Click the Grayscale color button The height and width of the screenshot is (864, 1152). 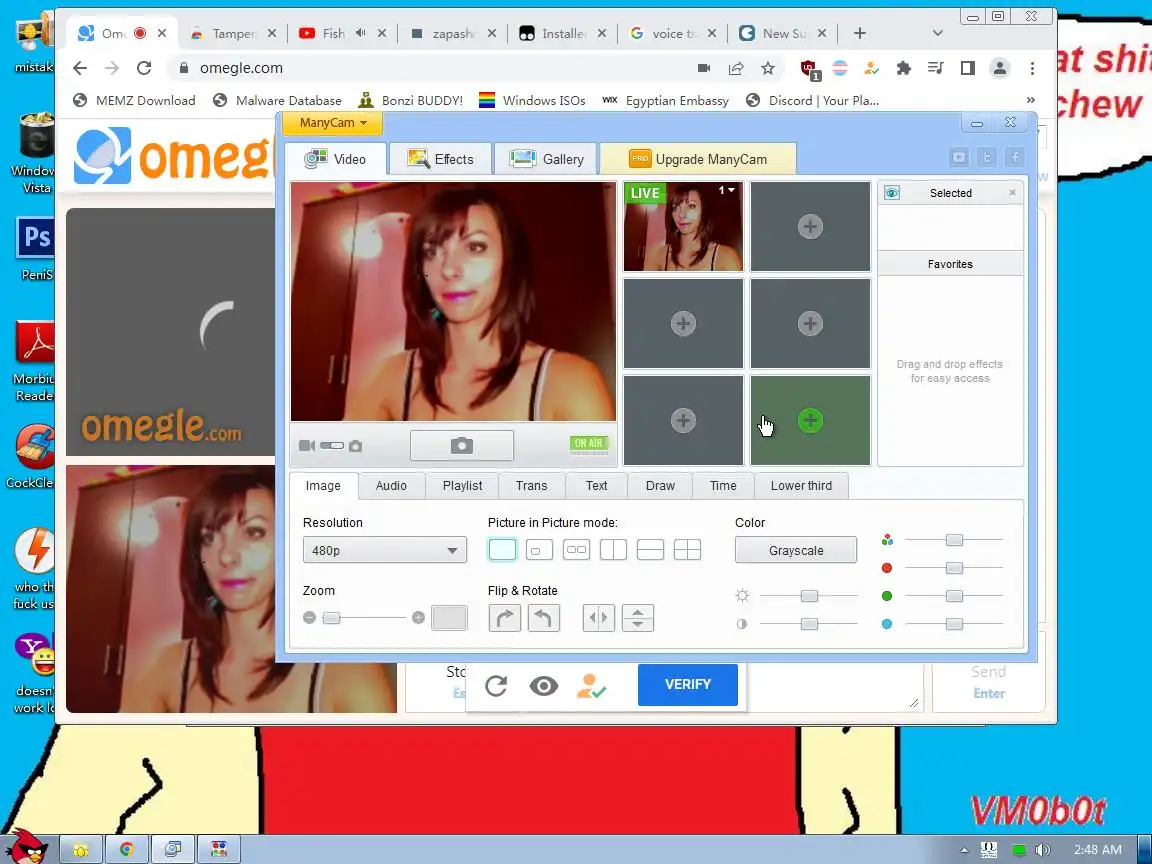[796, 550]
